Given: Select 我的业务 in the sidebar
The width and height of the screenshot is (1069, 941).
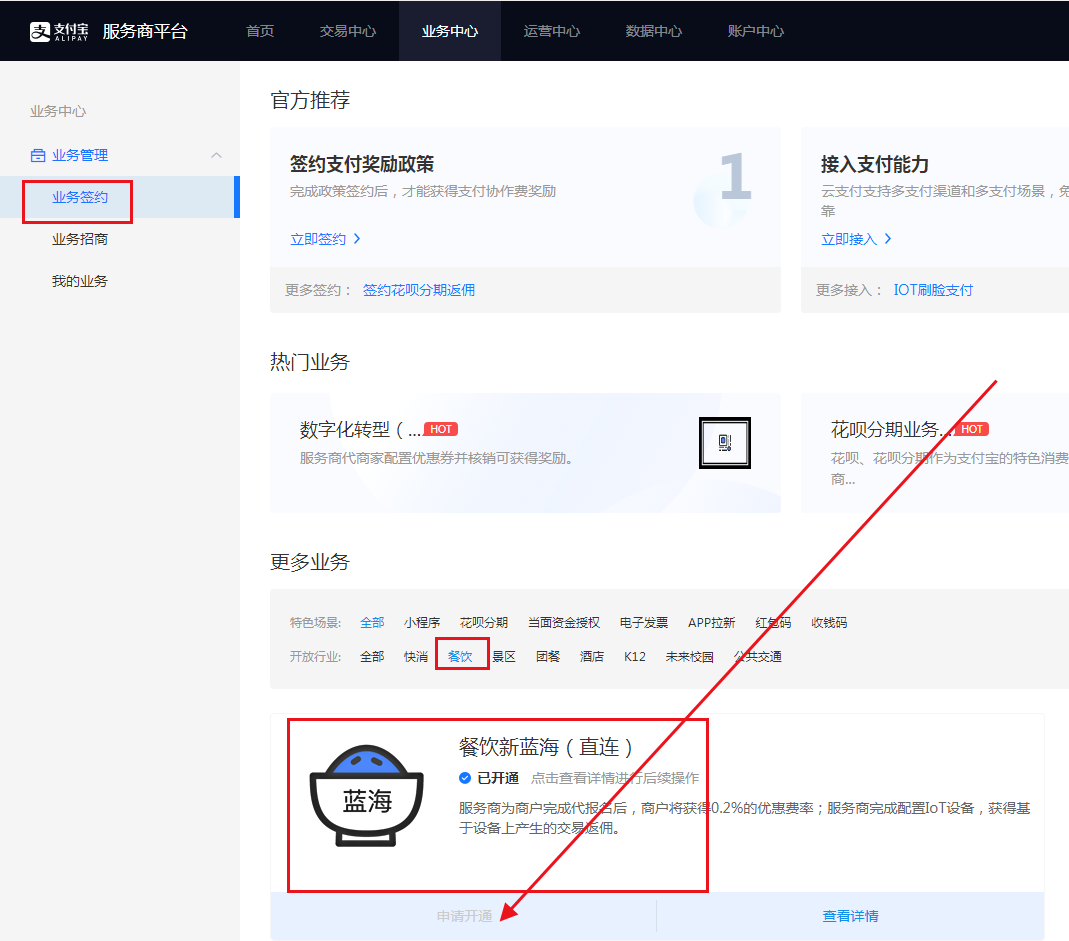Looking at the screenshot, I should (x=80, y=281).
